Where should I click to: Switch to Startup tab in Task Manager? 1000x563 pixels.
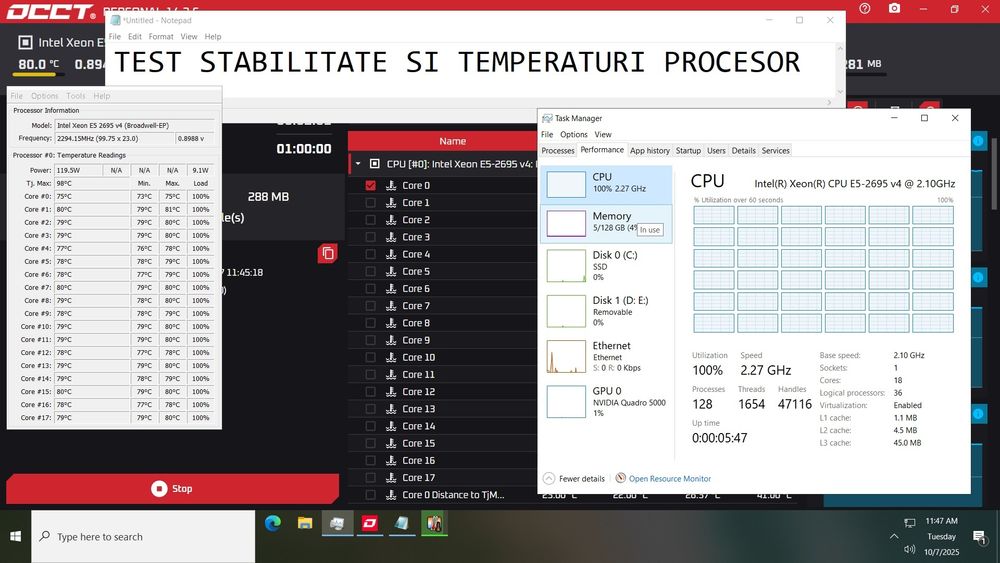[x=688, y=150]
